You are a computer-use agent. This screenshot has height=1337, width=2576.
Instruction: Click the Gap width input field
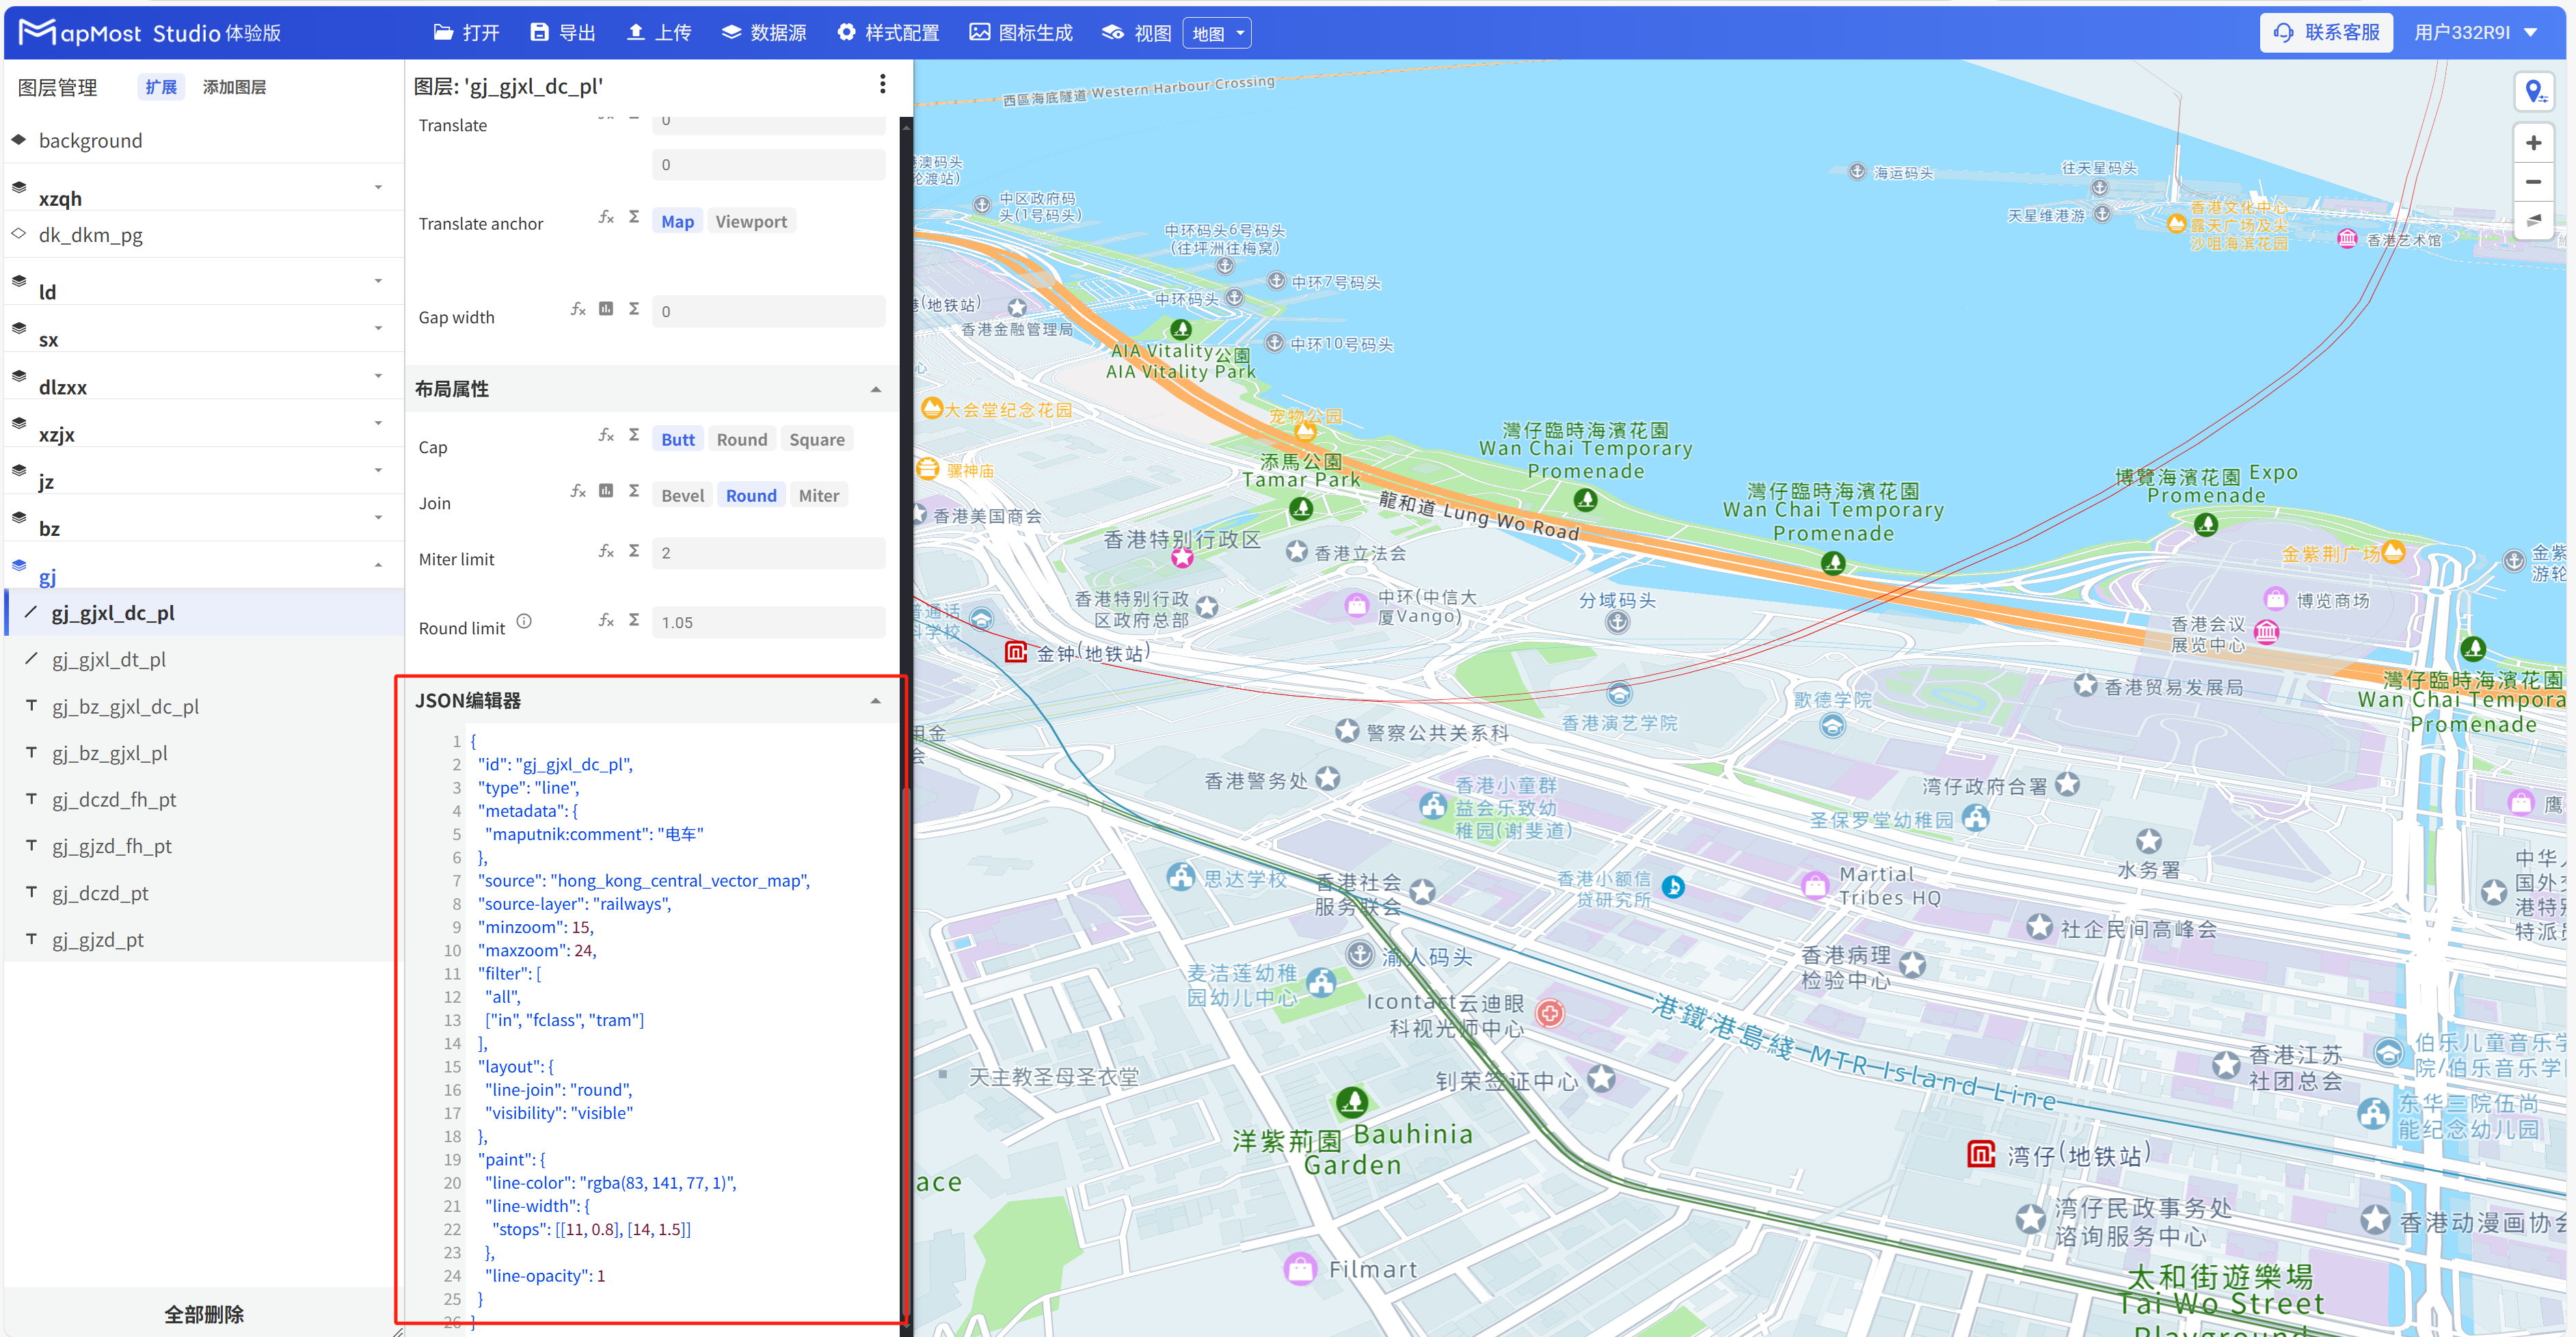click(x=768, y=311)
